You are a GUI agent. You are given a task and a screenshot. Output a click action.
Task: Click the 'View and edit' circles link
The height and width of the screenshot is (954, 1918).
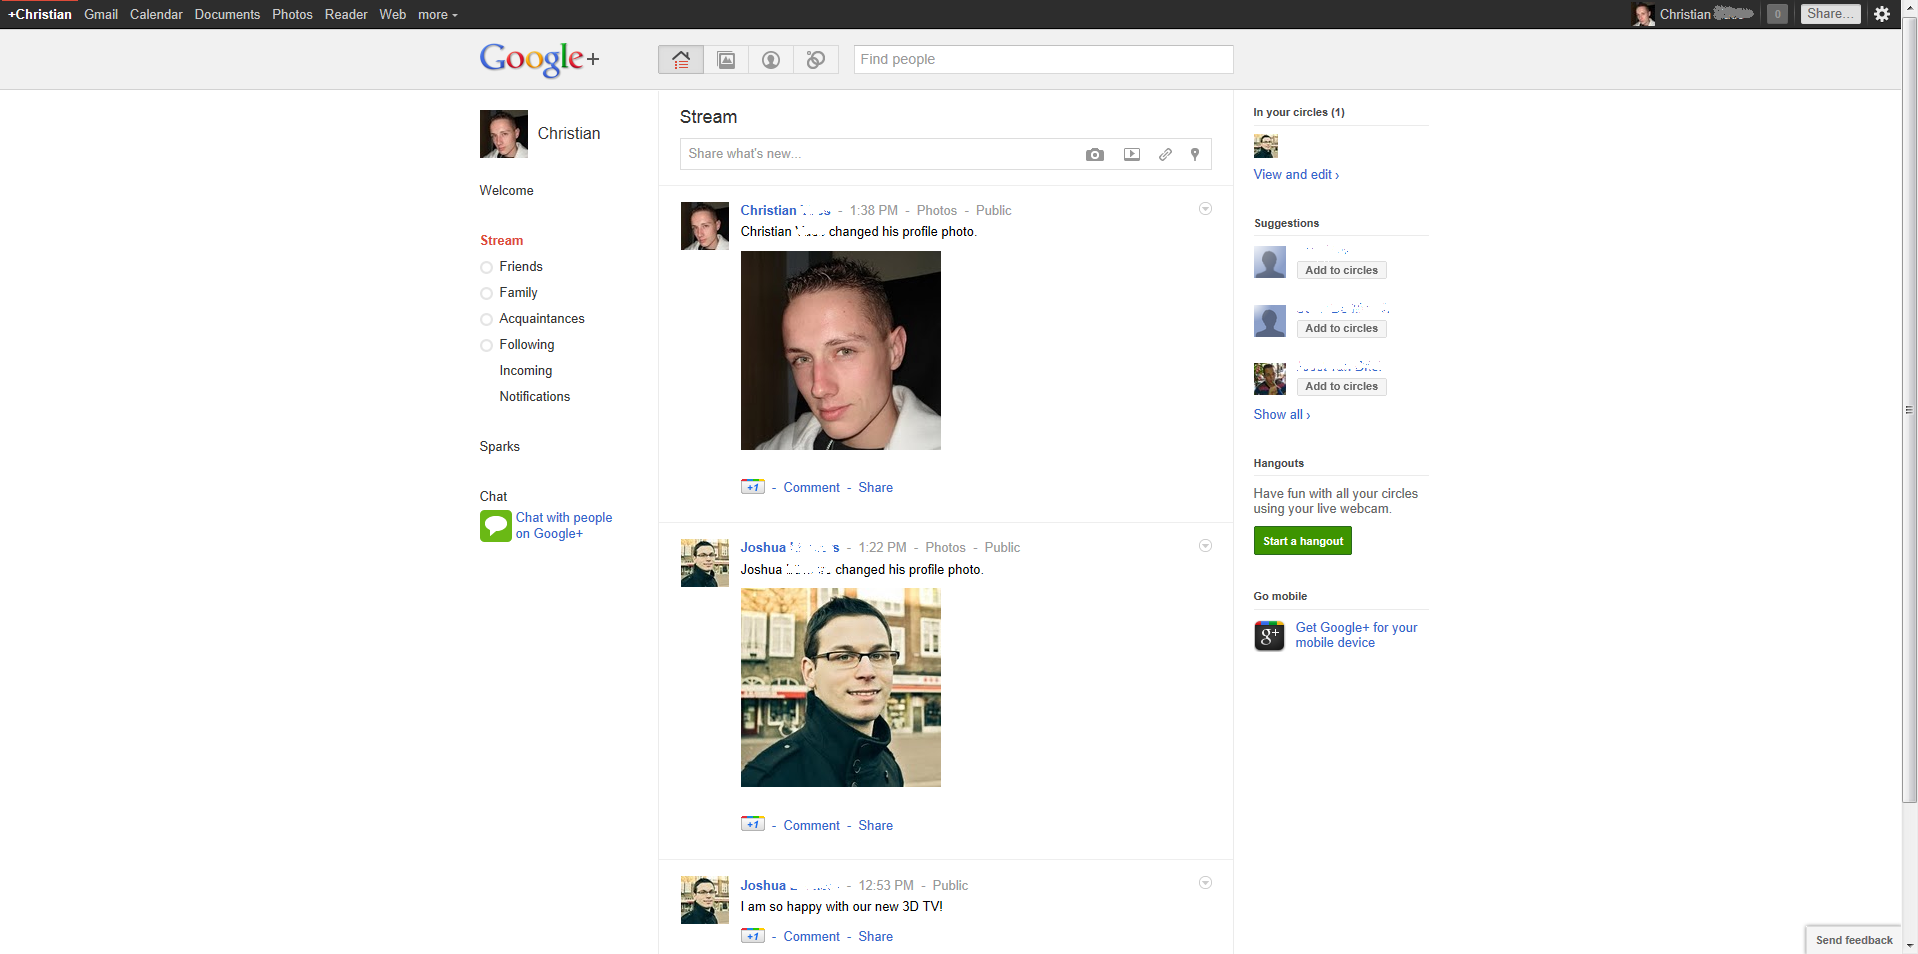(x=1296, y=175)
